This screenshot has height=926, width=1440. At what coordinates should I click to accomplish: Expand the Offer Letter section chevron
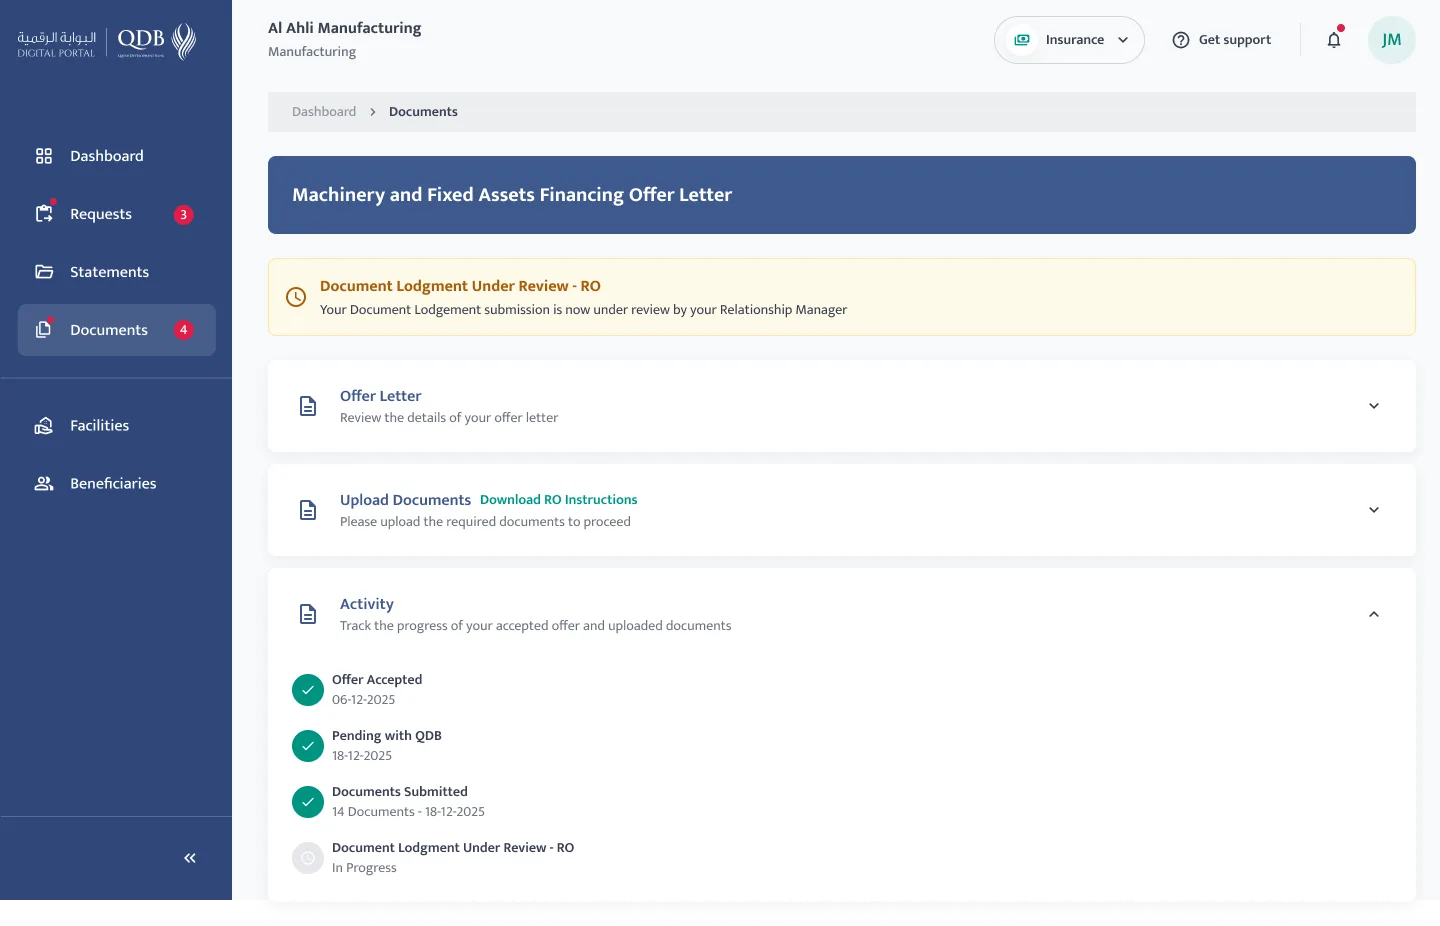click(x=1374, y=406)
